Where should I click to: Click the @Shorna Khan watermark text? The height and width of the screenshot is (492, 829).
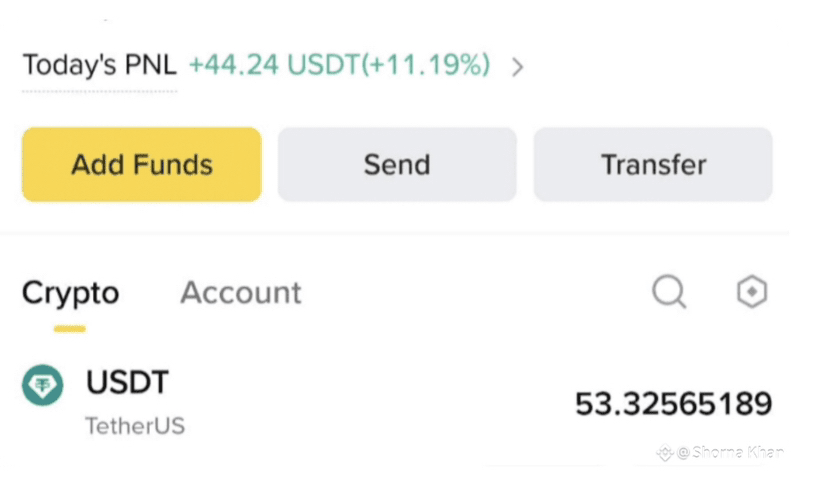pyautogui.click(x=730, y=453)
